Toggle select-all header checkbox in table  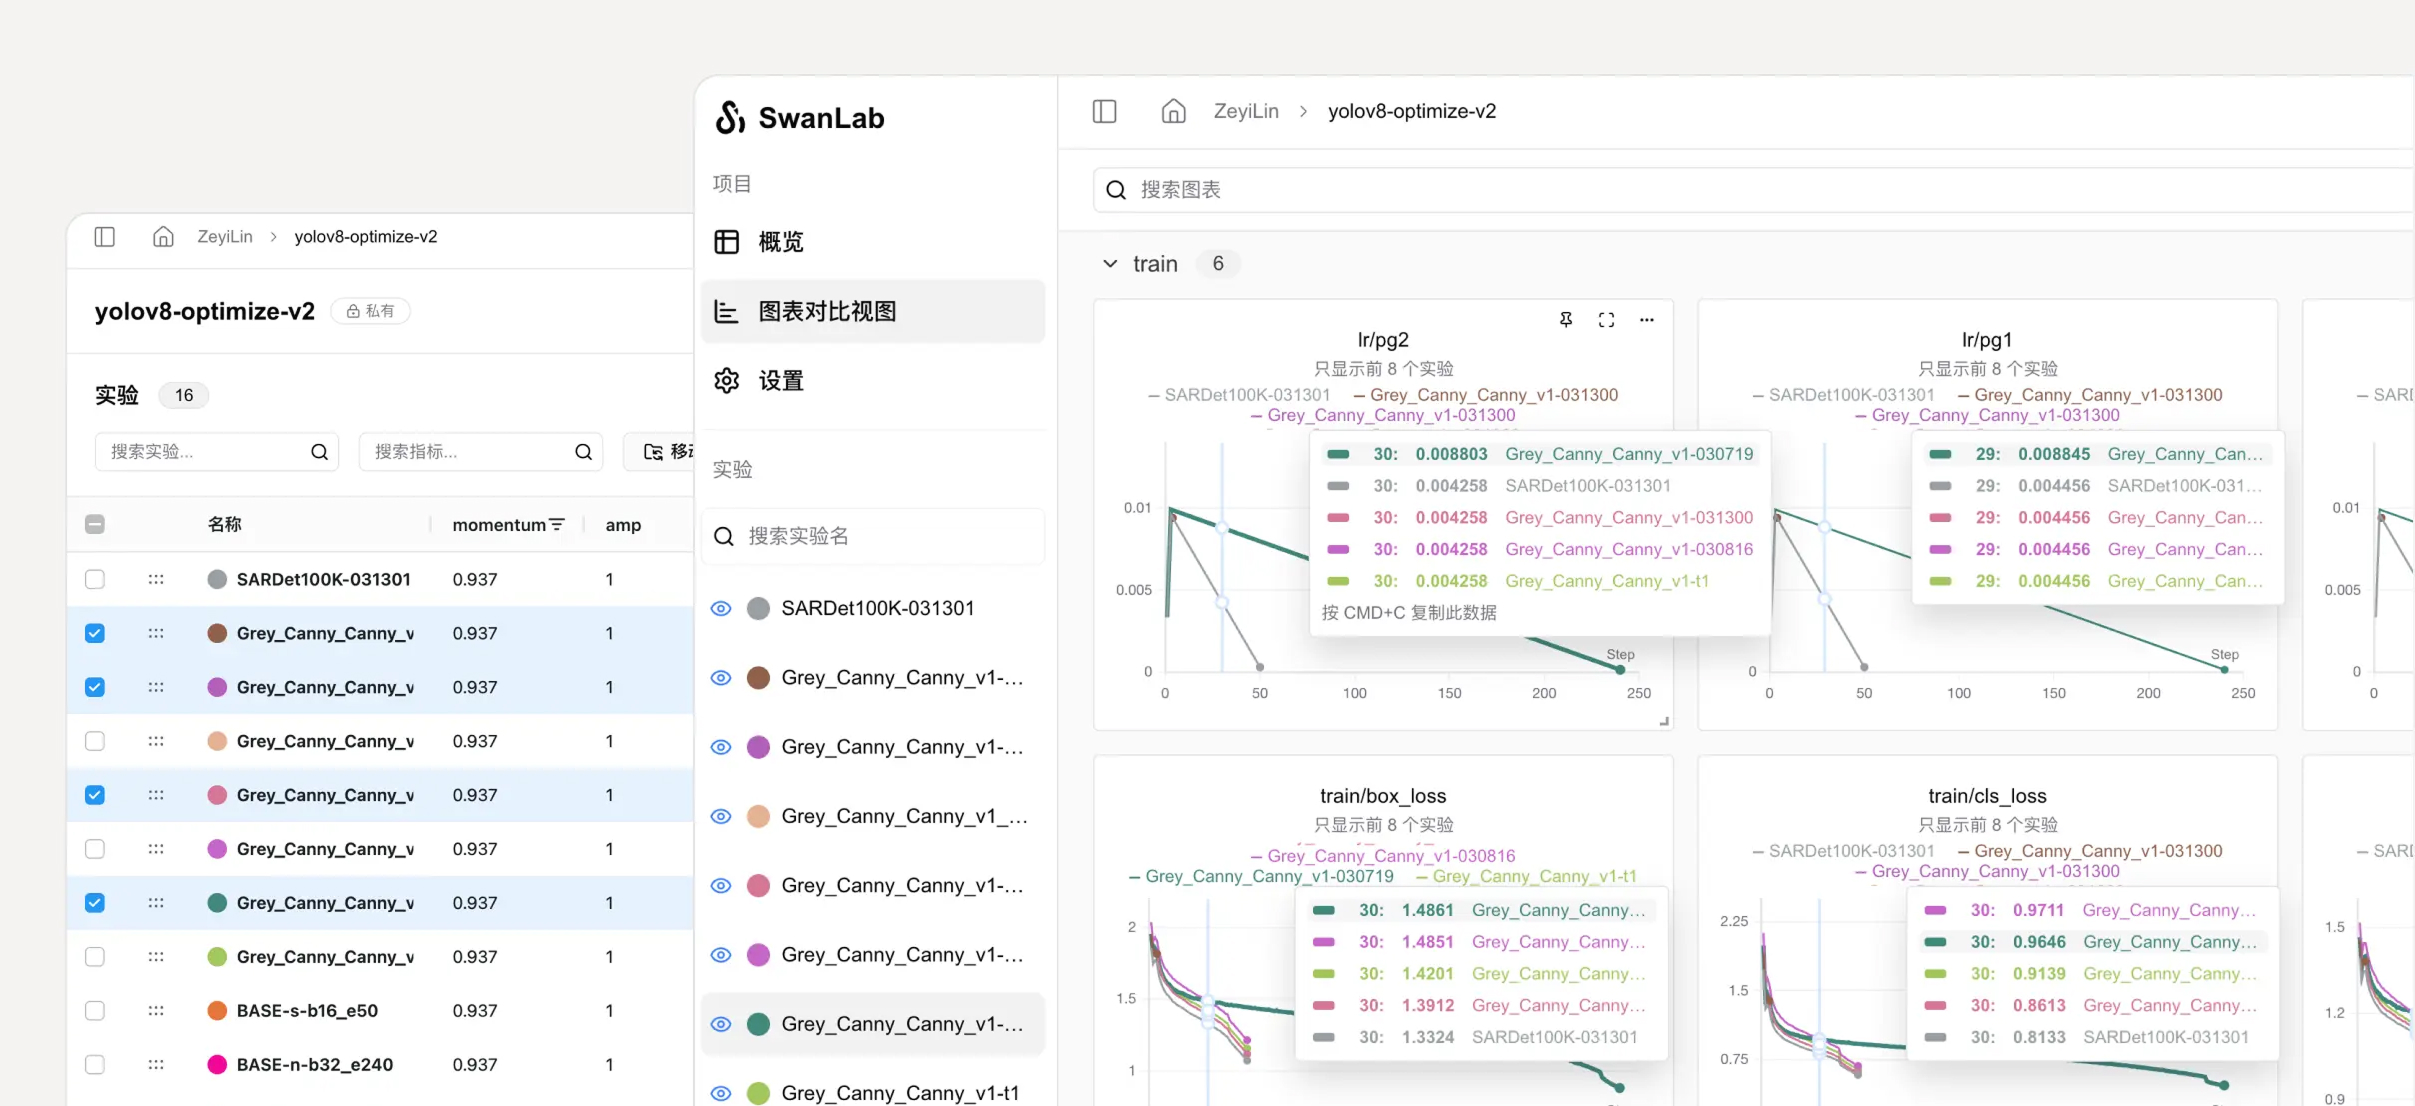[95, 524]
